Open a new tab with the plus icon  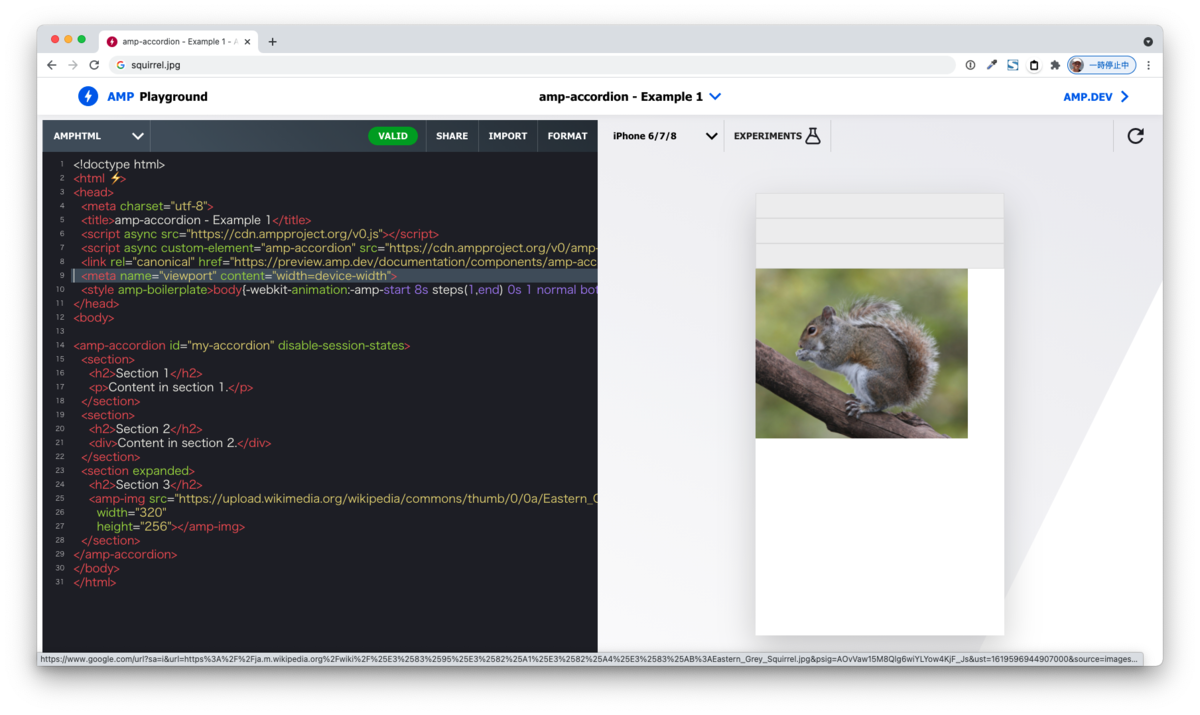pos(272,42)
